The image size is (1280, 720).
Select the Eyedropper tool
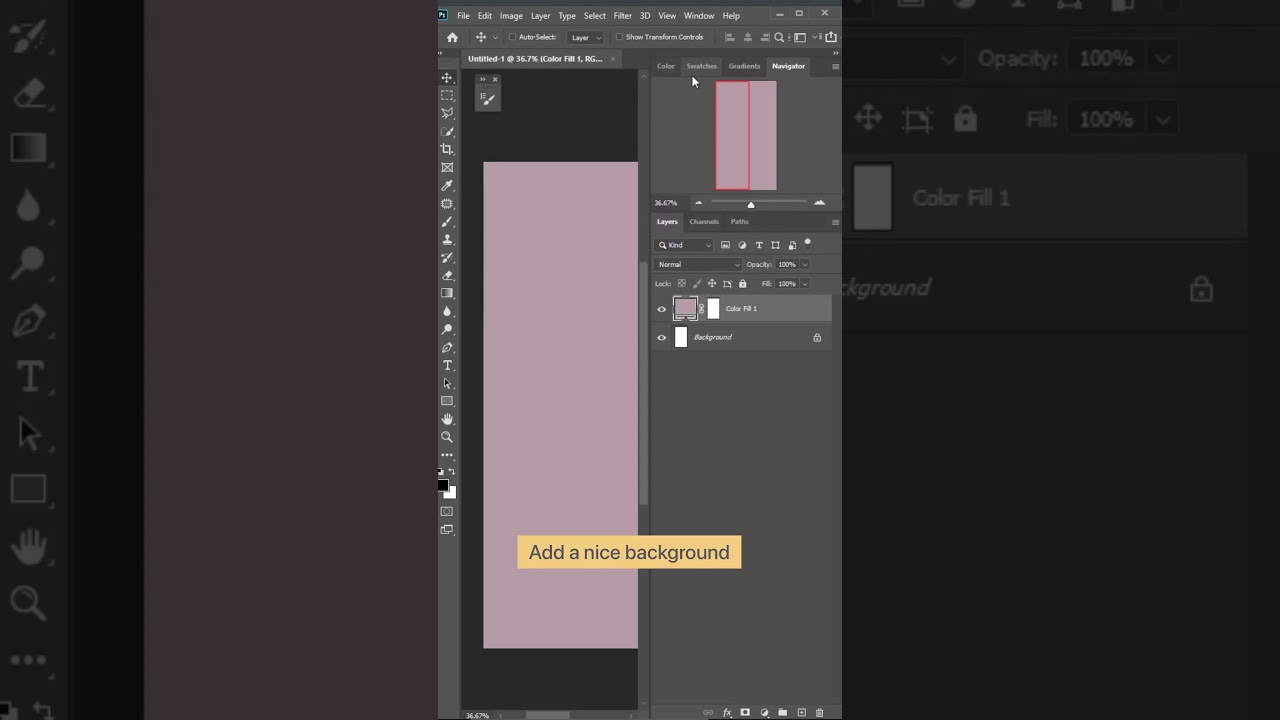point(447,186)
